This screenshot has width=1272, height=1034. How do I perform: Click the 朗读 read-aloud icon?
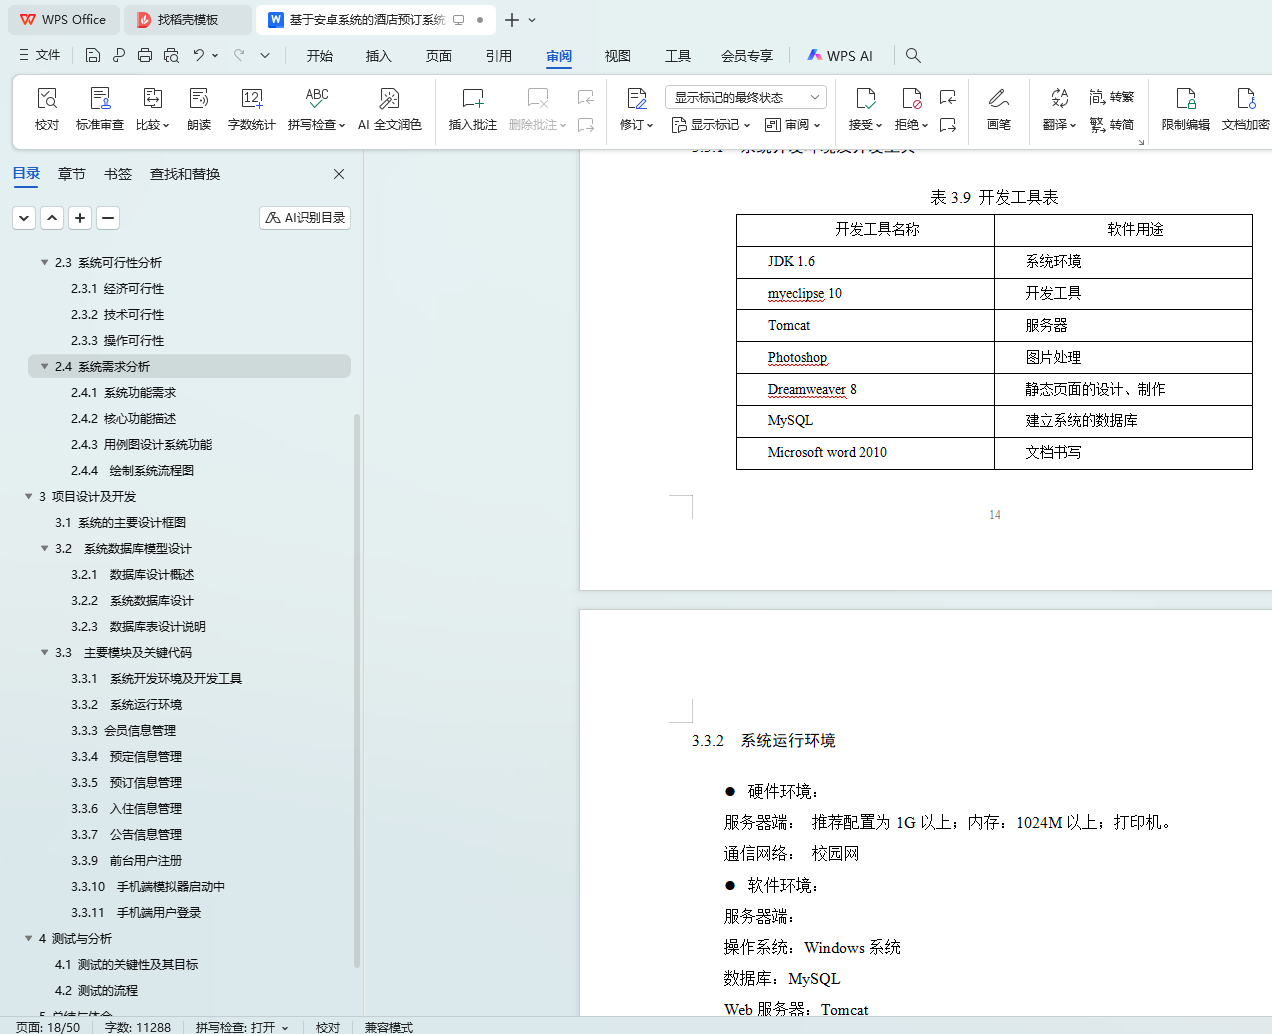click(199, 98)
